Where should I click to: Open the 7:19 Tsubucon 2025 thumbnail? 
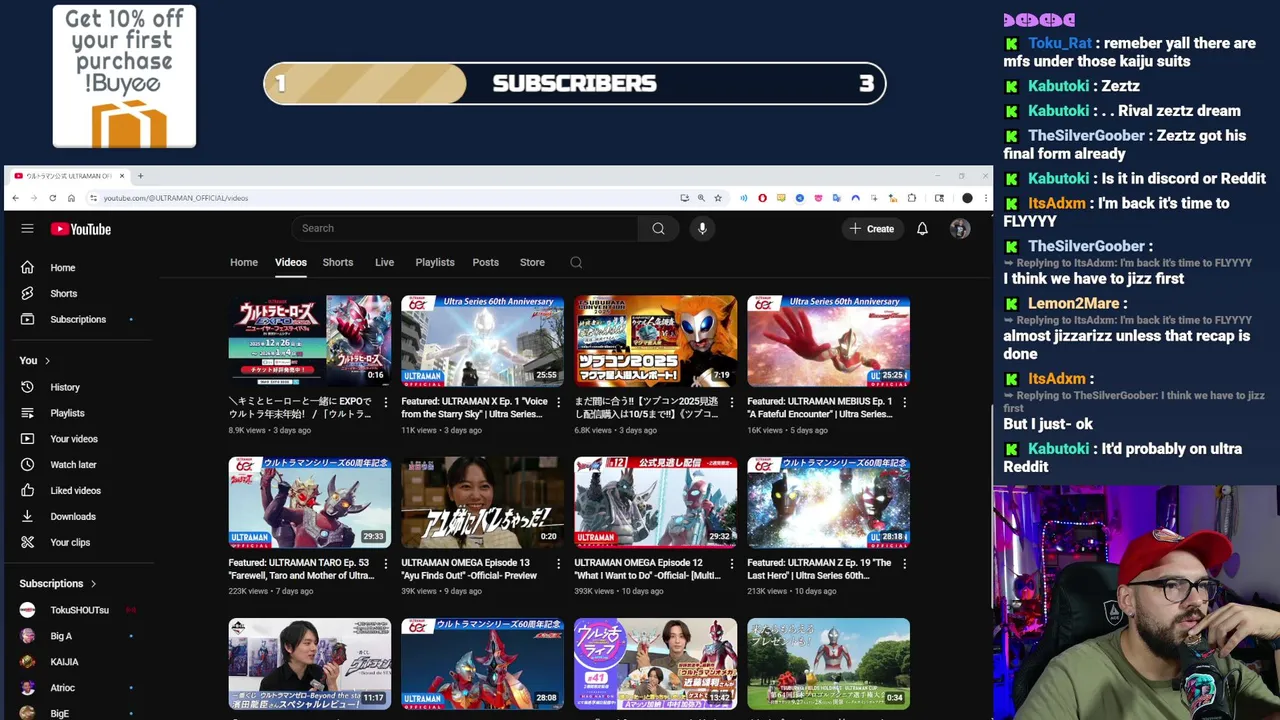655,341
